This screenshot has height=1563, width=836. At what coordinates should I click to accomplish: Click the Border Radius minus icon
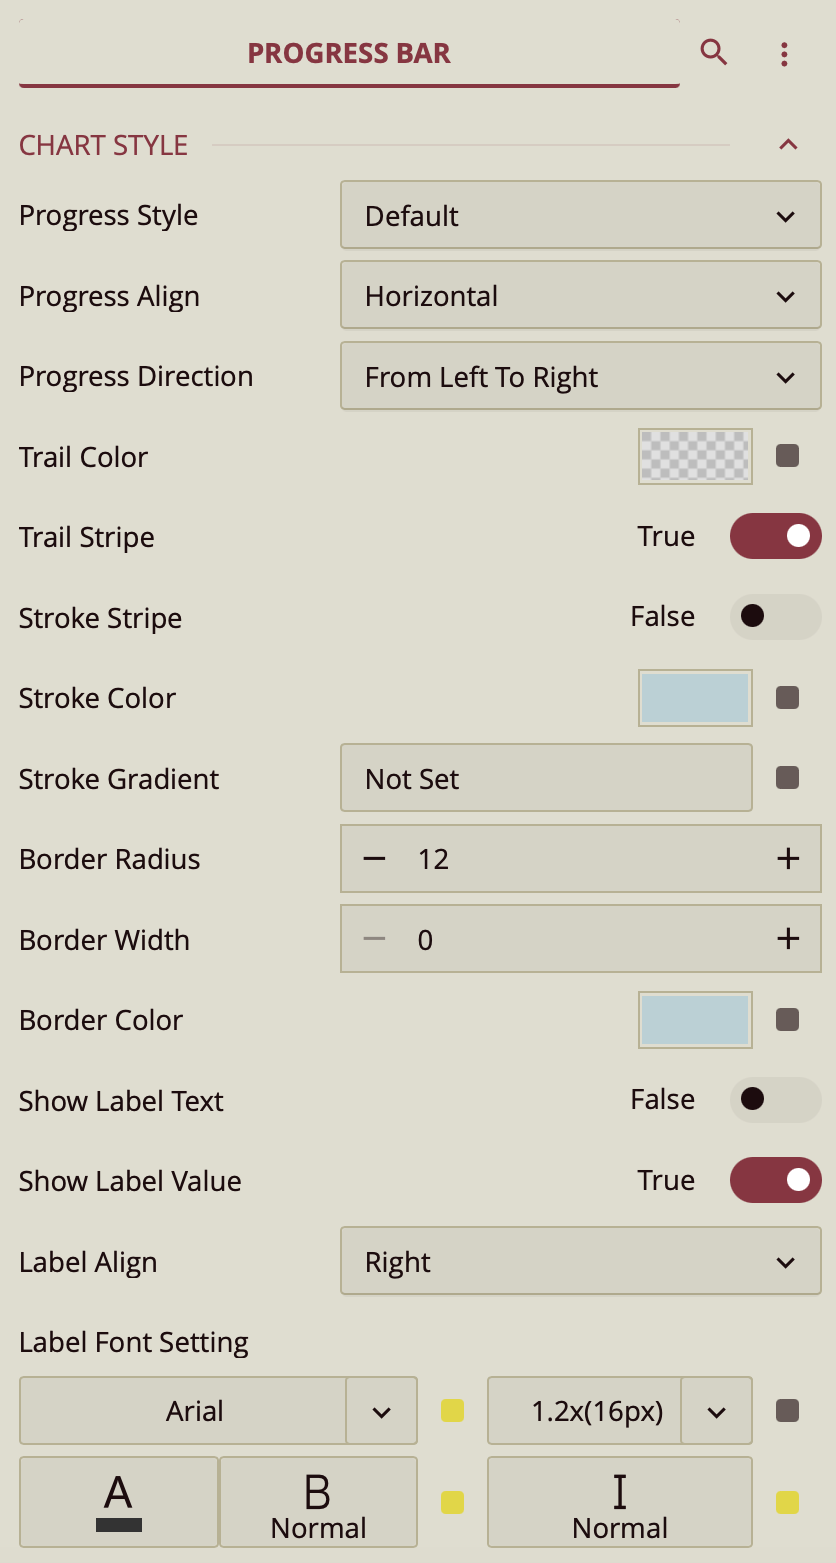coord(374,859)
